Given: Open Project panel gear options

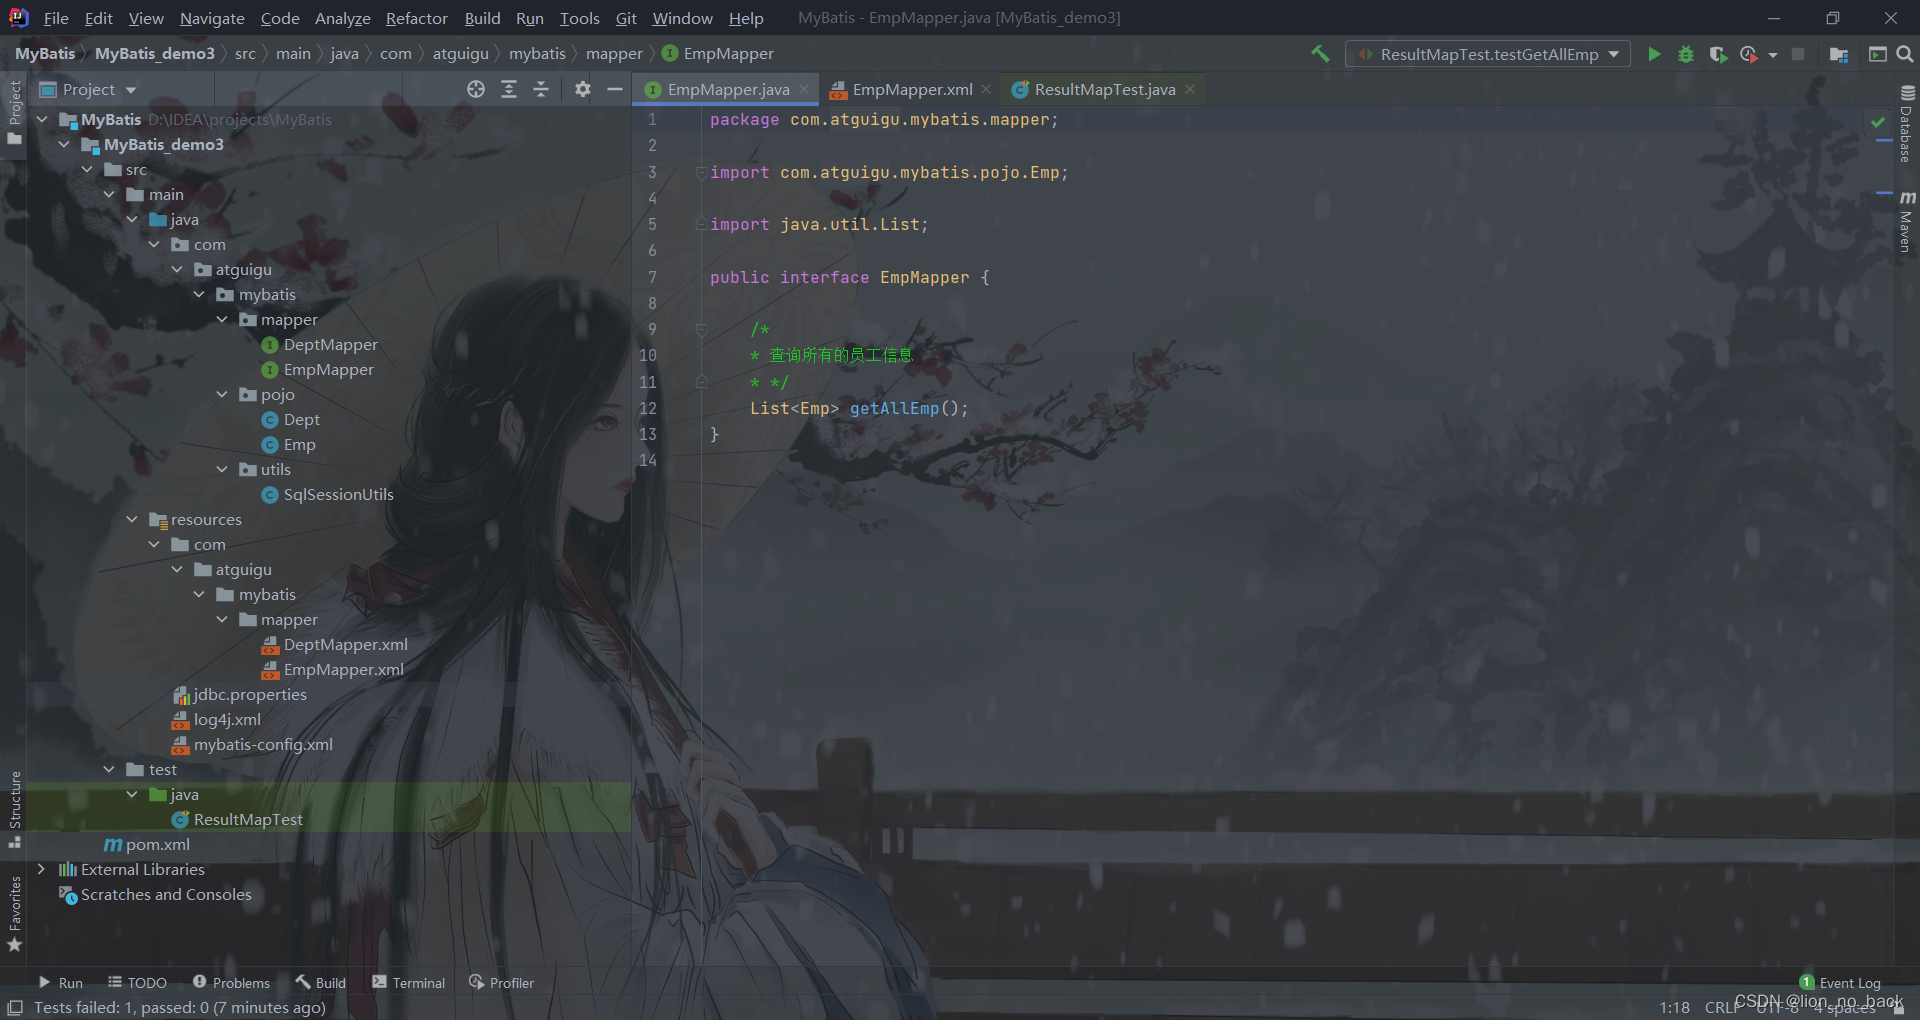Looking at the screenshot, I should 583,89.
